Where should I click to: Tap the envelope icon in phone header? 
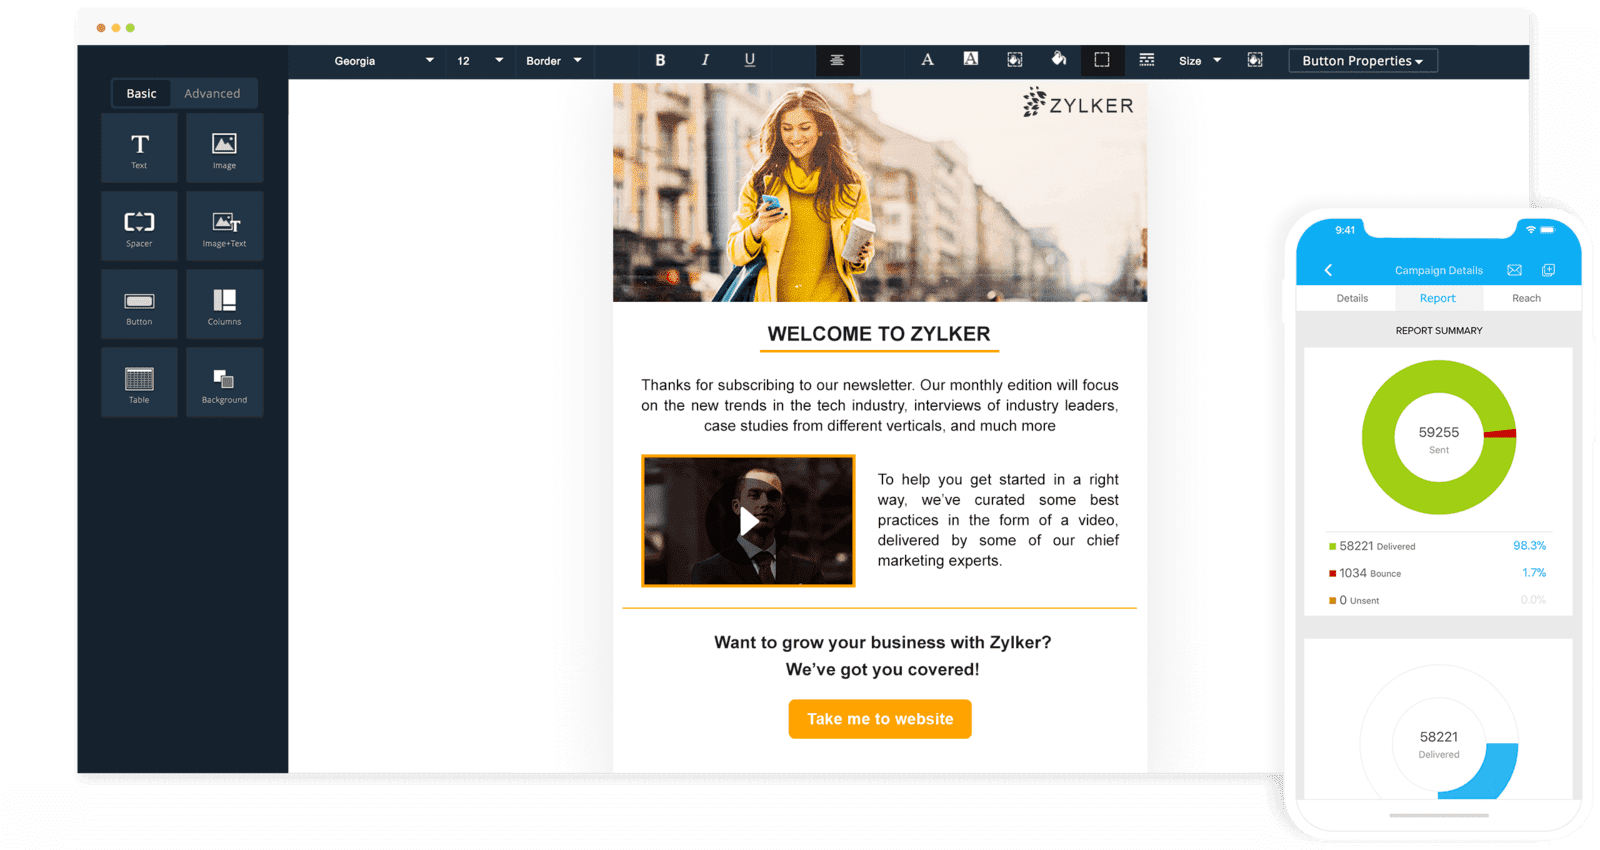[x=1514, y=270]
